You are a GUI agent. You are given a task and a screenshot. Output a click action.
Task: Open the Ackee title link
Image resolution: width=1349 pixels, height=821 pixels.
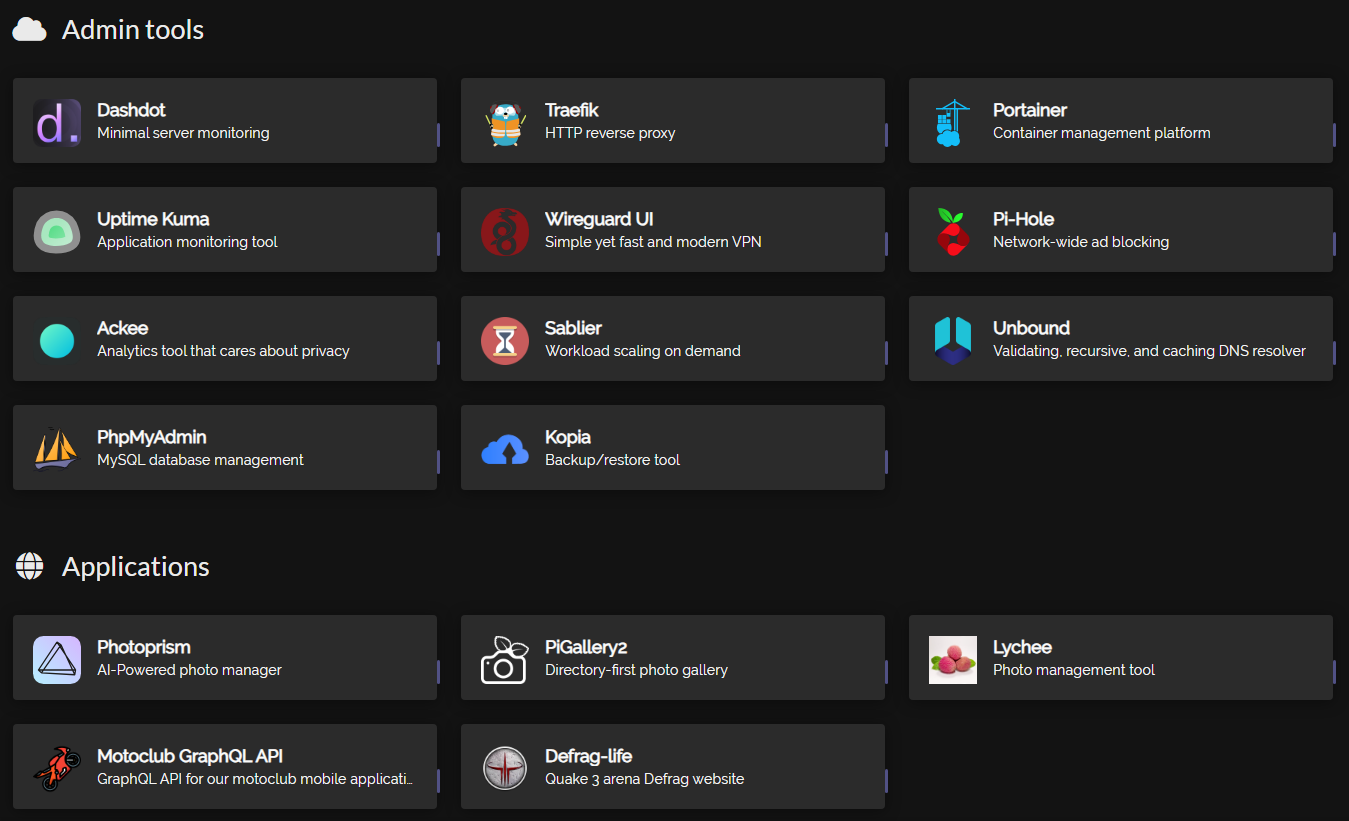click(x=123, y=328)
